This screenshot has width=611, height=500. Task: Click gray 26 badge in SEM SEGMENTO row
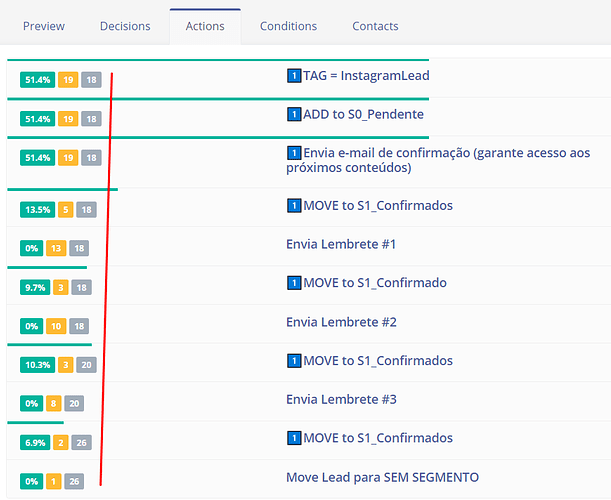pyautogui.click(x=74, y=481)
